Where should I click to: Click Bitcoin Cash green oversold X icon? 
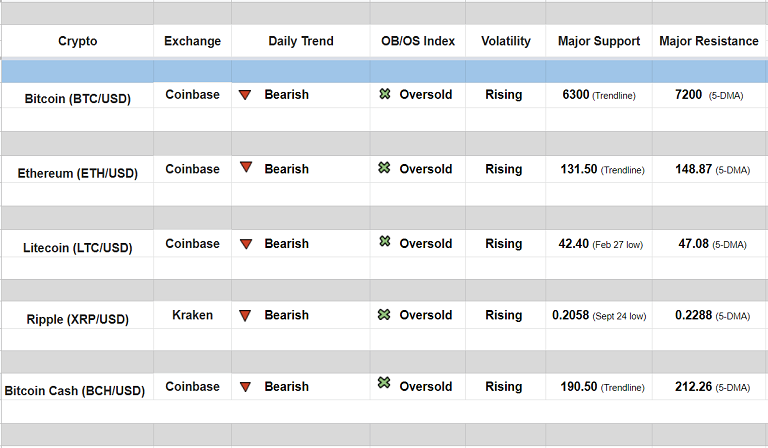pyautogui.click(x=384, y=383)
